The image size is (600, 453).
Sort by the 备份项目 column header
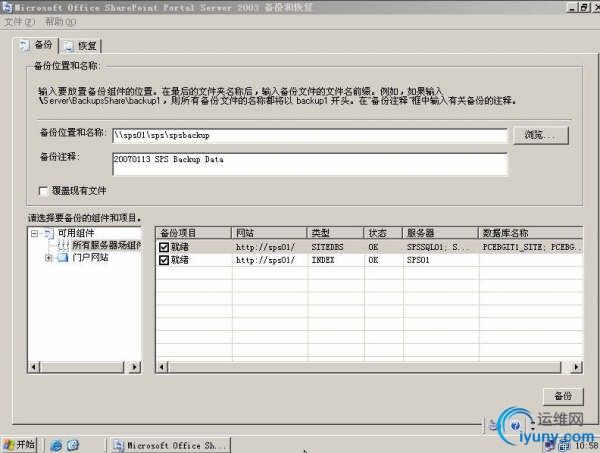[194, 233]
